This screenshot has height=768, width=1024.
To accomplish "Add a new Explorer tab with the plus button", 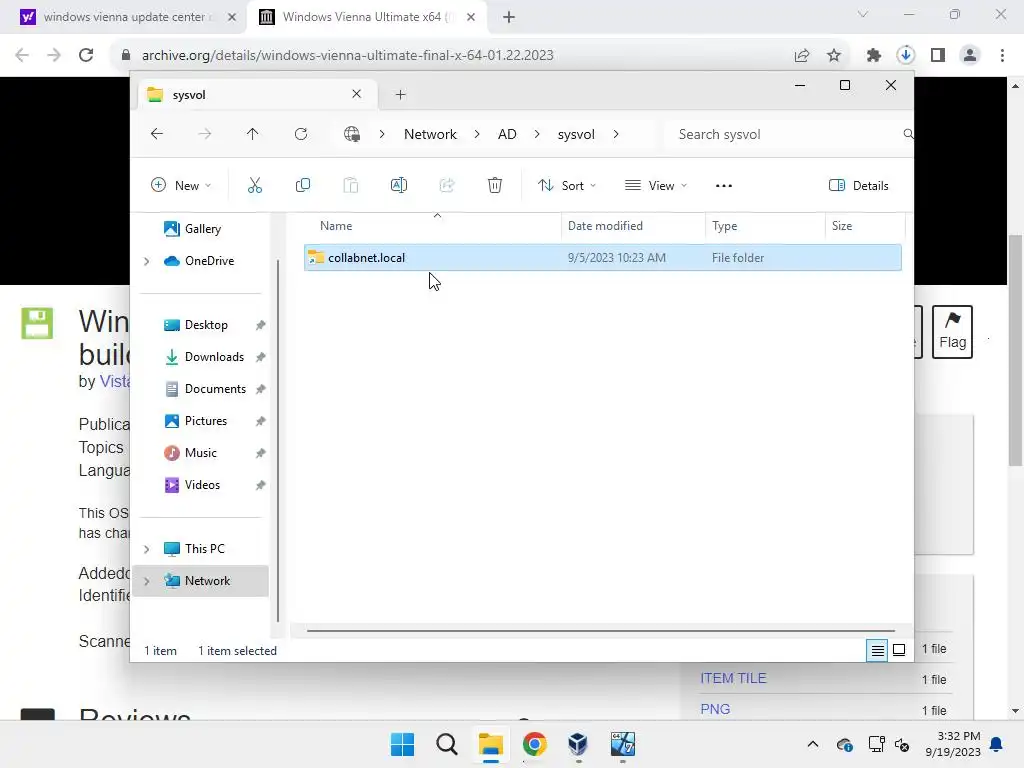I will pos(400,95).
